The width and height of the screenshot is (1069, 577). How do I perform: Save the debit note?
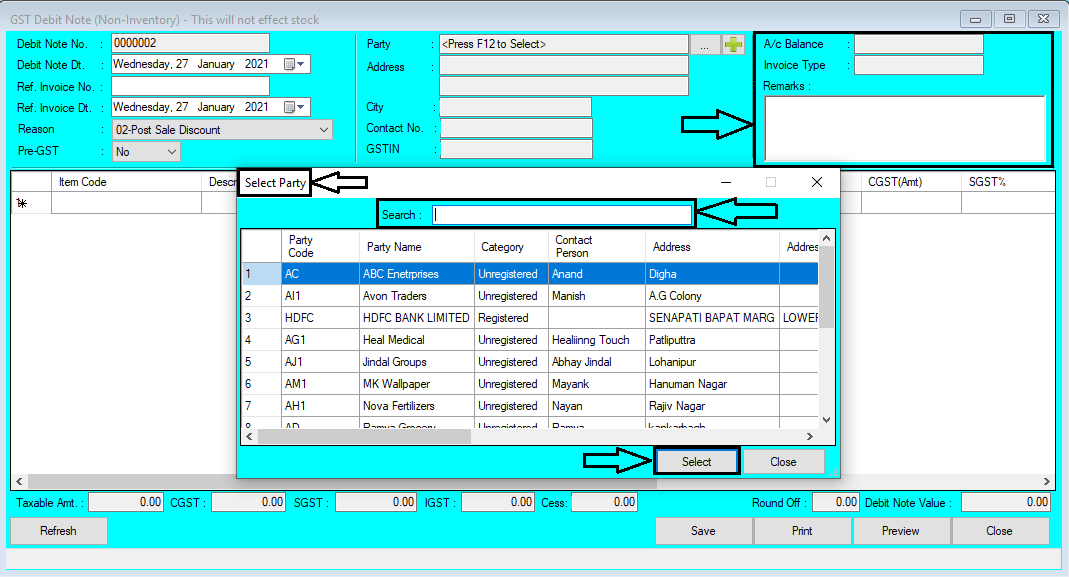(703, 531)
